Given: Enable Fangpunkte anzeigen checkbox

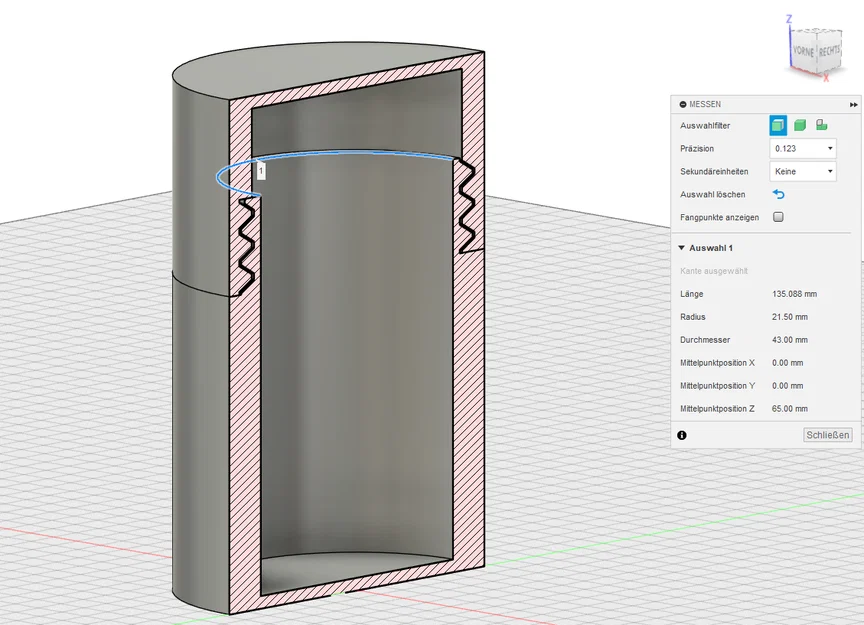Looking at the screenshot, I should click(778, 217).
